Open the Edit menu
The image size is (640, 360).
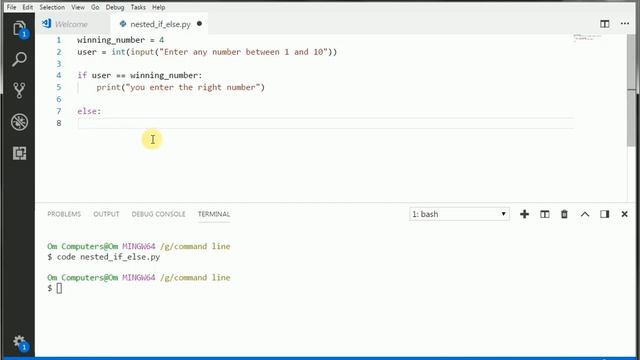pos(27,7)
